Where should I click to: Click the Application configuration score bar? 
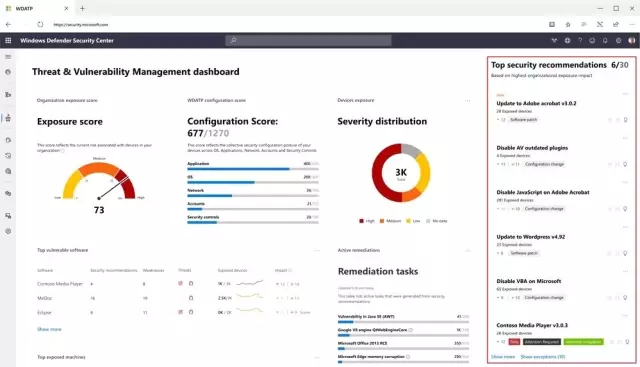[x=253, y=169]
